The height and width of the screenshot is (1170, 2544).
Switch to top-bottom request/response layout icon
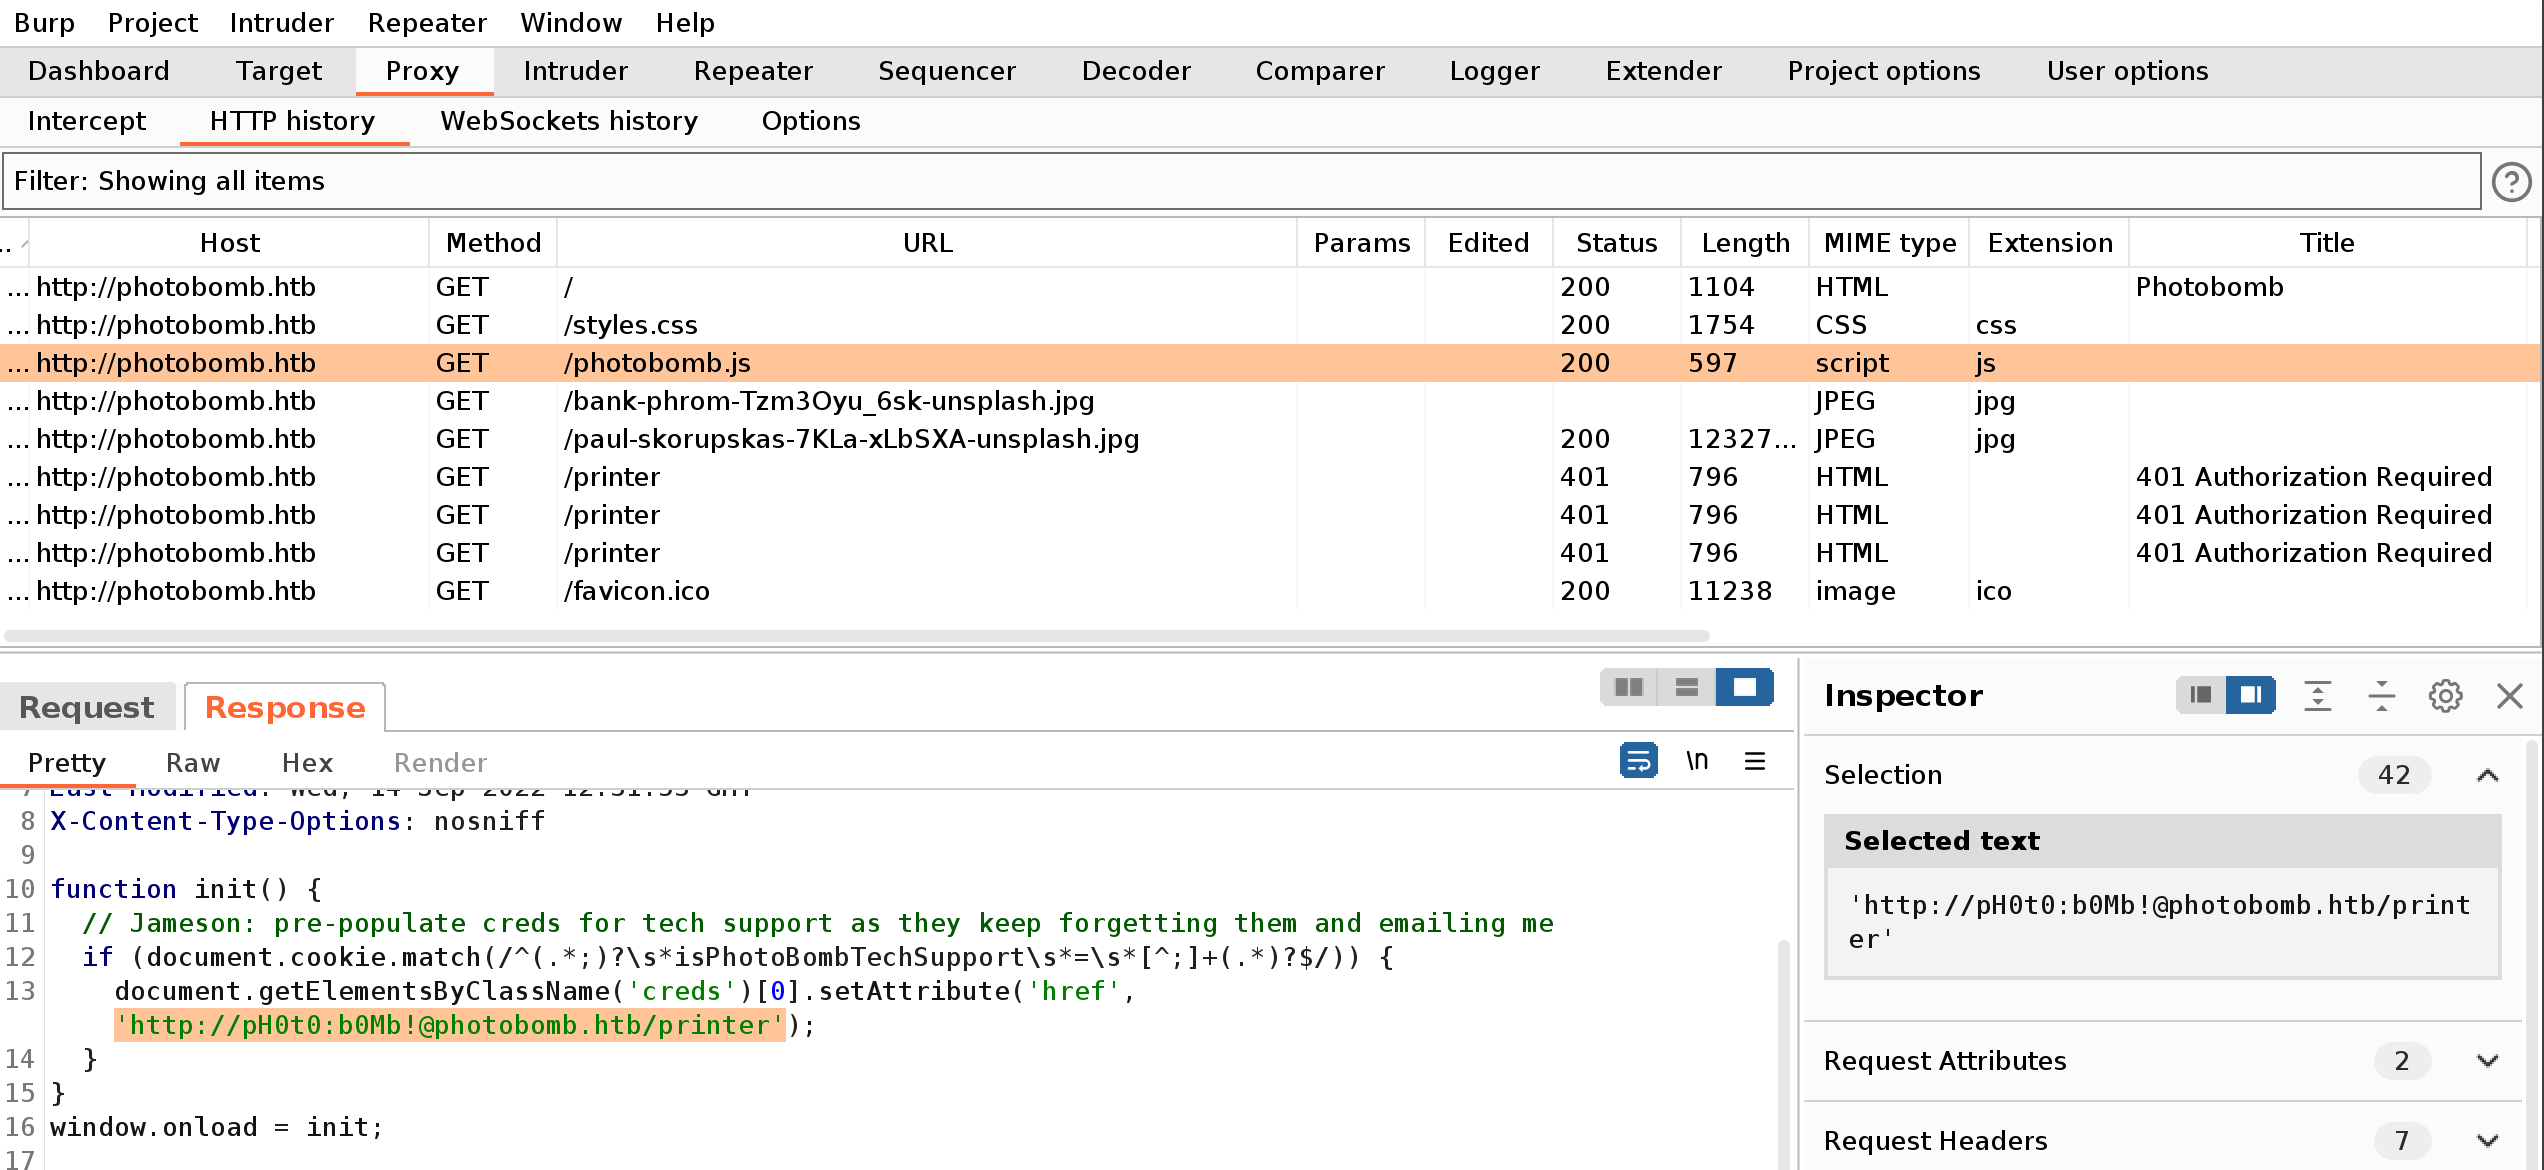click(x=1687, y=687)
